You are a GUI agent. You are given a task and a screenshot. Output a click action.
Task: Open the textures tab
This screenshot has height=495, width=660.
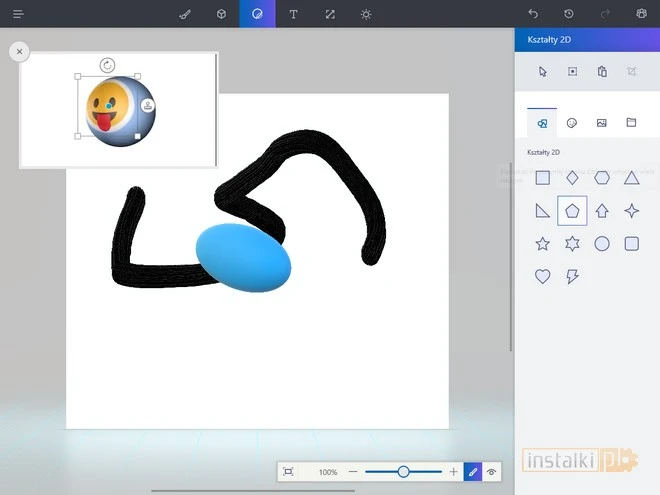(601, 123)
